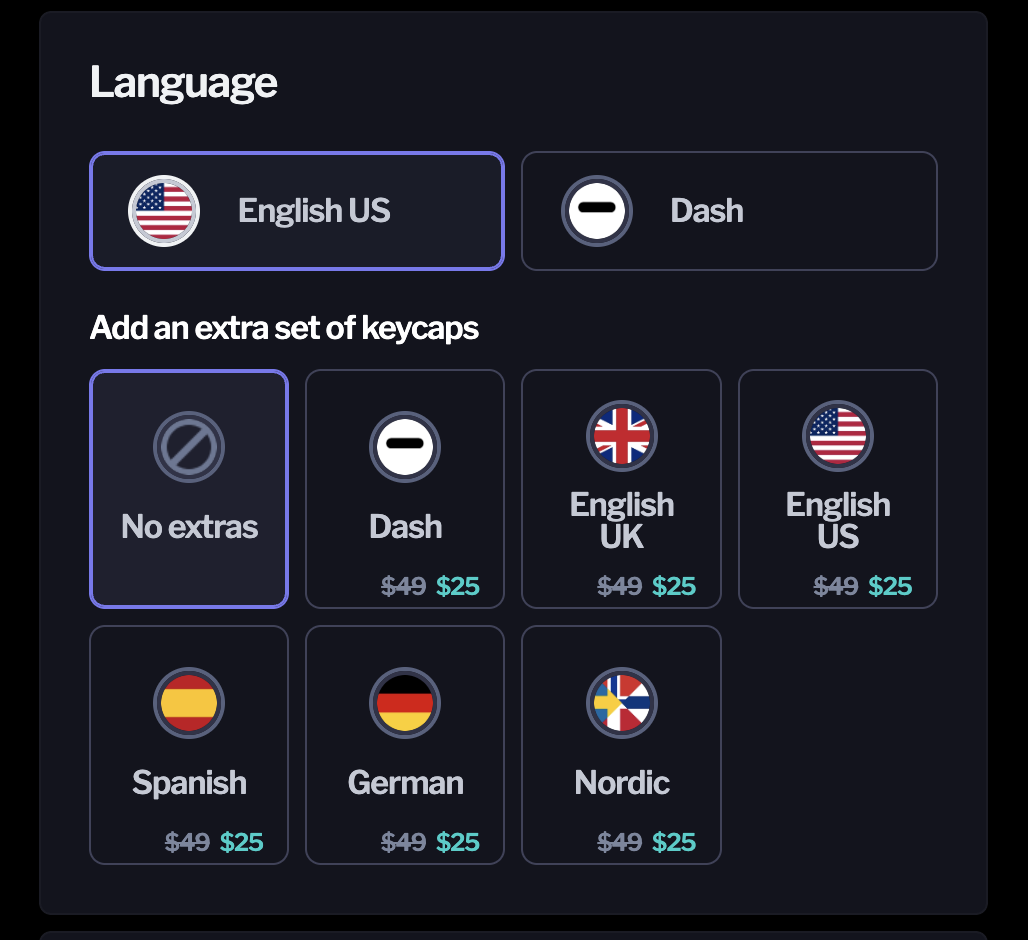Image resolution: width=1028 pixels, height=940 pixels.
Task: Select Dash as keyboard language
Action: [729, 211]
